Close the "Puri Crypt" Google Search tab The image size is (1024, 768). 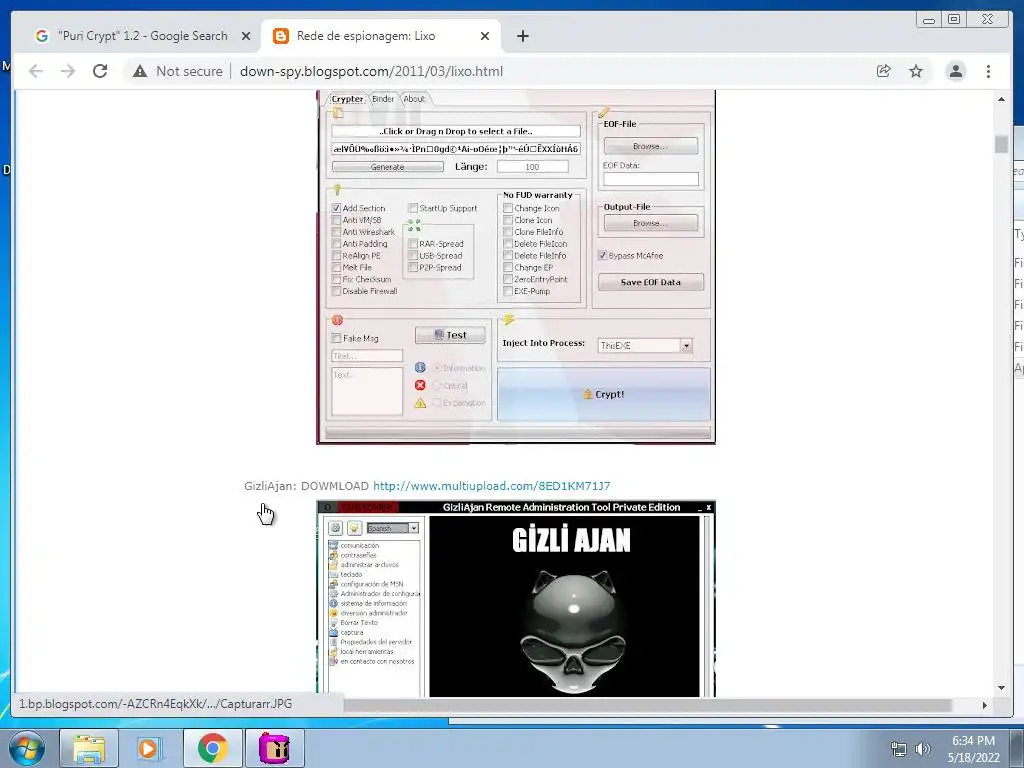(246, 36)
